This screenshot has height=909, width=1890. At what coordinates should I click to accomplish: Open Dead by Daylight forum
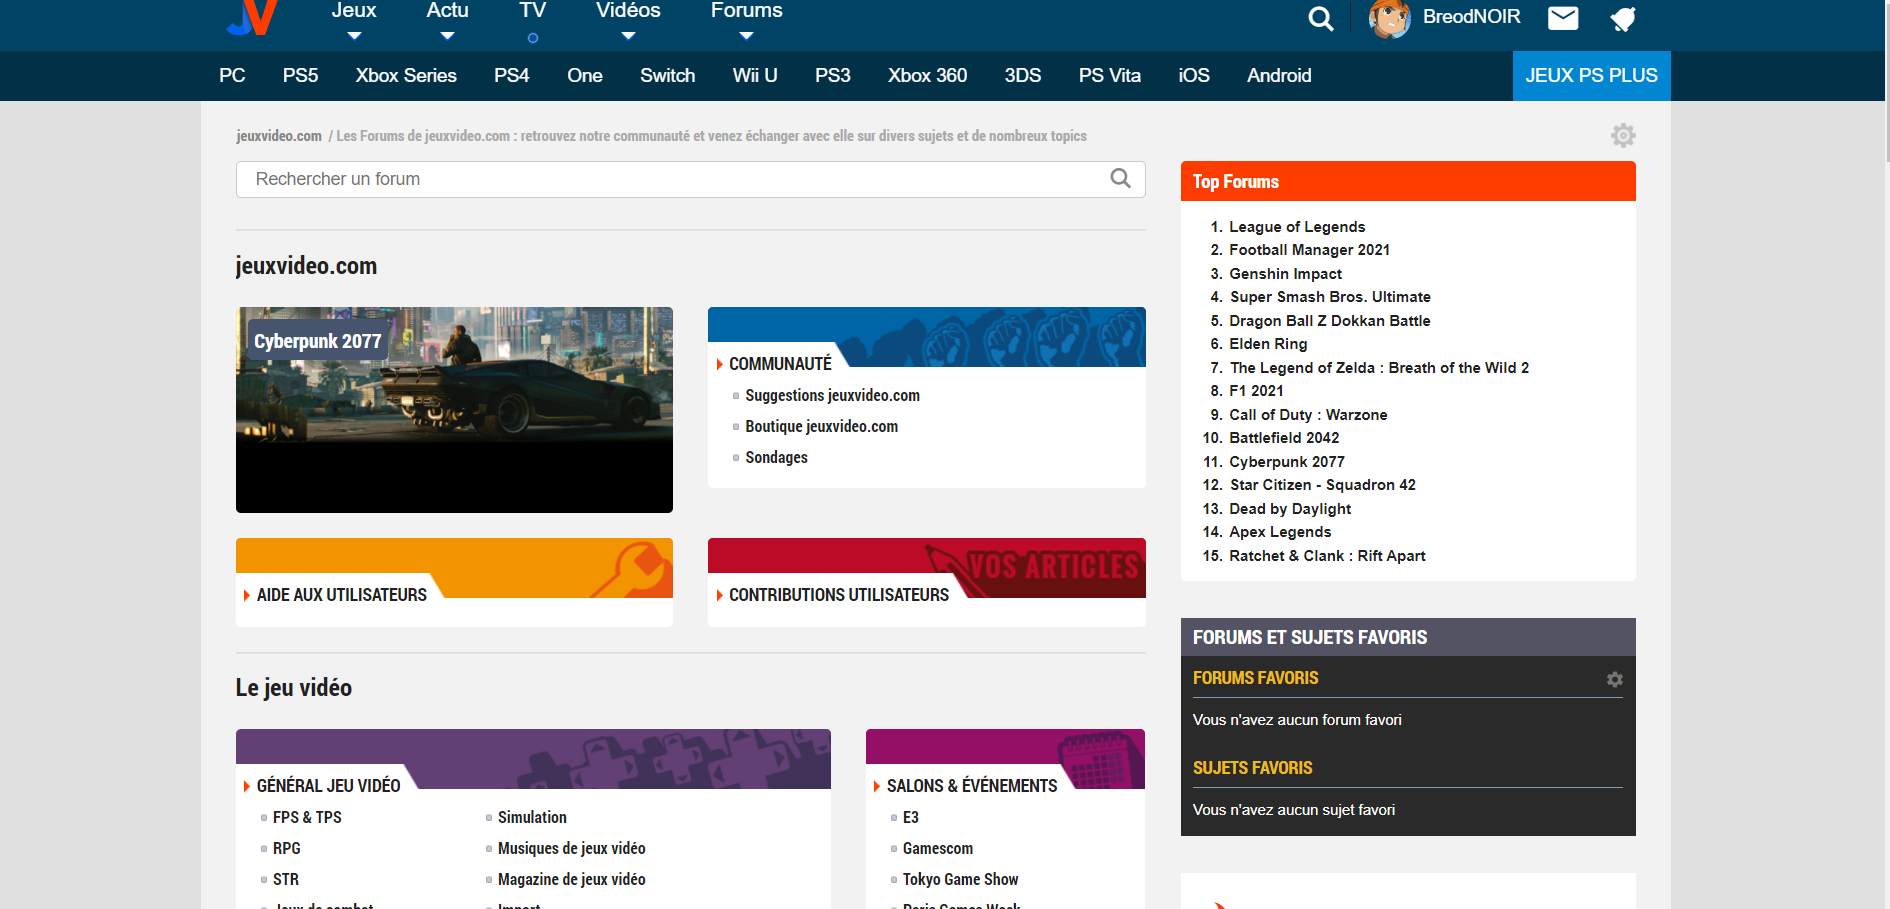pos(1290,509)
